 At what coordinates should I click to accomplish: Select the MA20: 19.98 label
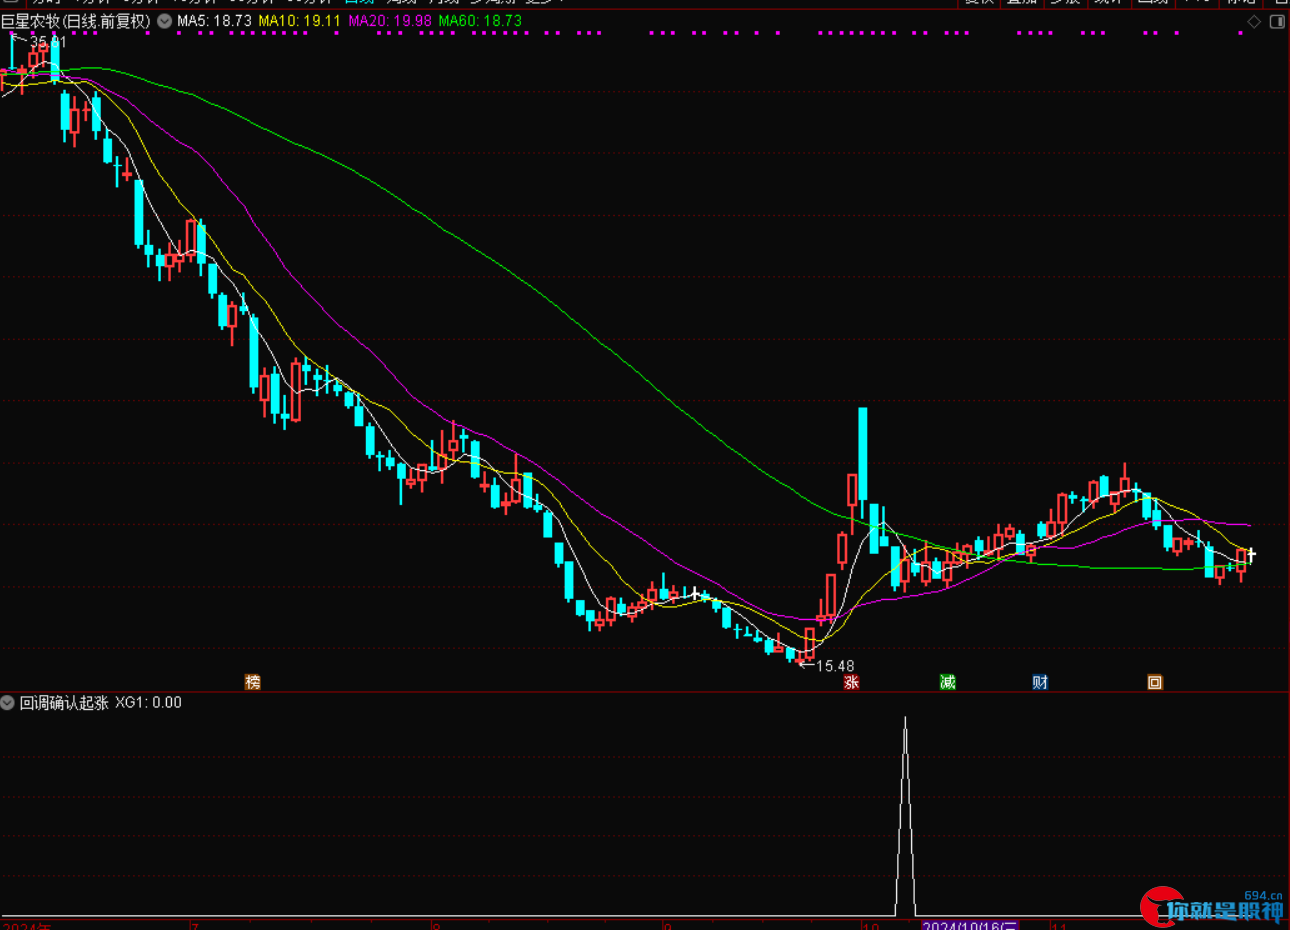(x=390, y=21)
